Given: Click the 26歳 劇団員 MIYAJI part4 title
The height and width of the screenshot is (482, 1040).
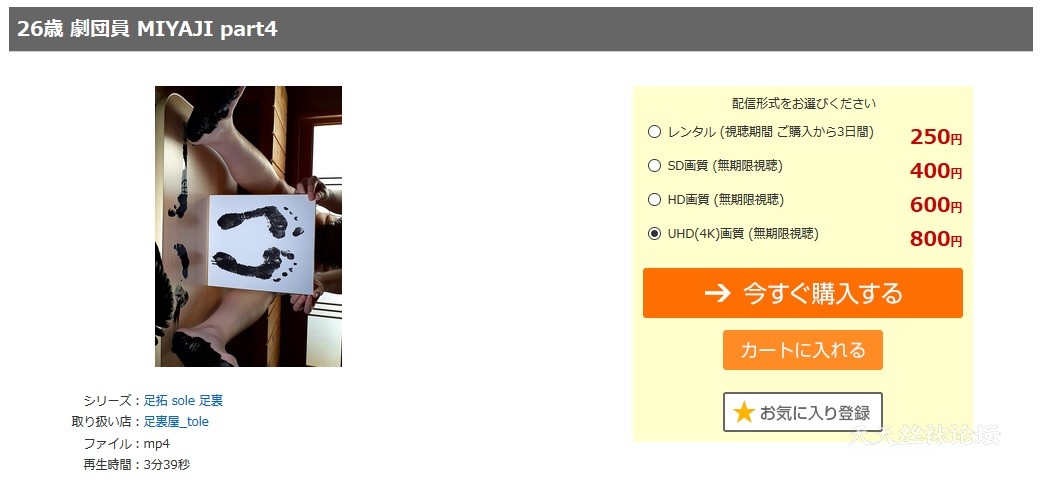Looking at the screenshot, I should (147, 29).
